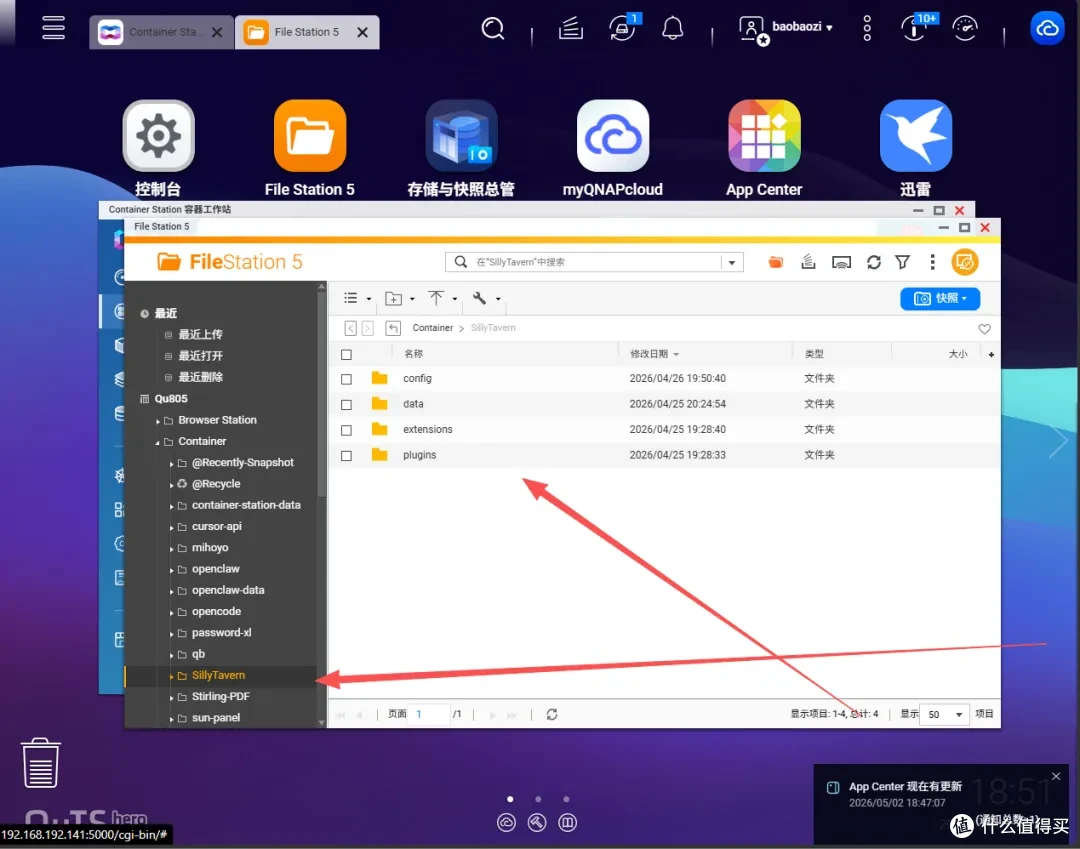Open the baobaozi user account dropdown

[x=787, y=29]
